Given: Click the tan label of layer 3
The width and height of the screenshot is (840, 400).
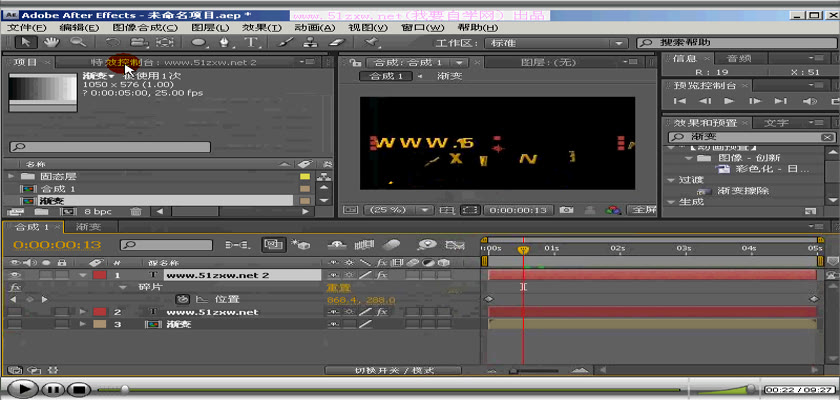Looking at the screenshot, I should click(x=100, y=324).
